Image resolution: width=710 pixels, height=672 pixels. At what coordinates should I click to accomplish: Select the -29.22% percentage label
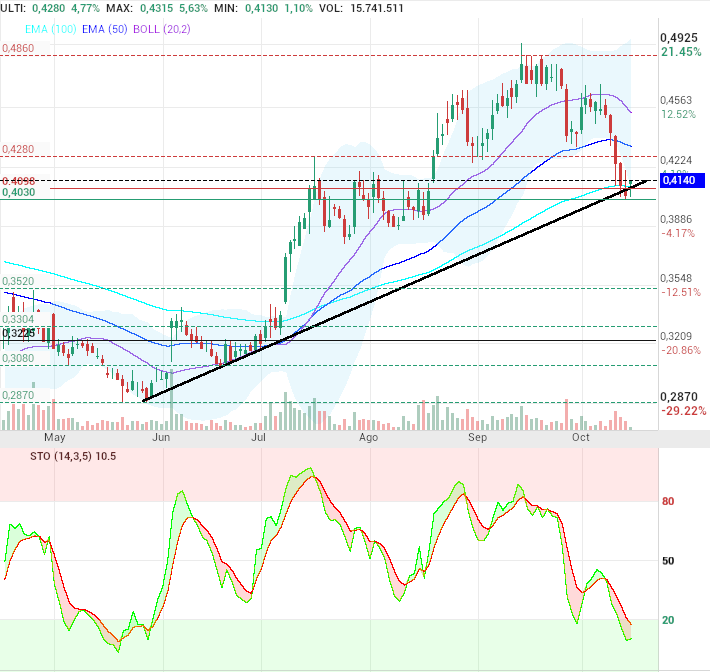tap(682, 411)
